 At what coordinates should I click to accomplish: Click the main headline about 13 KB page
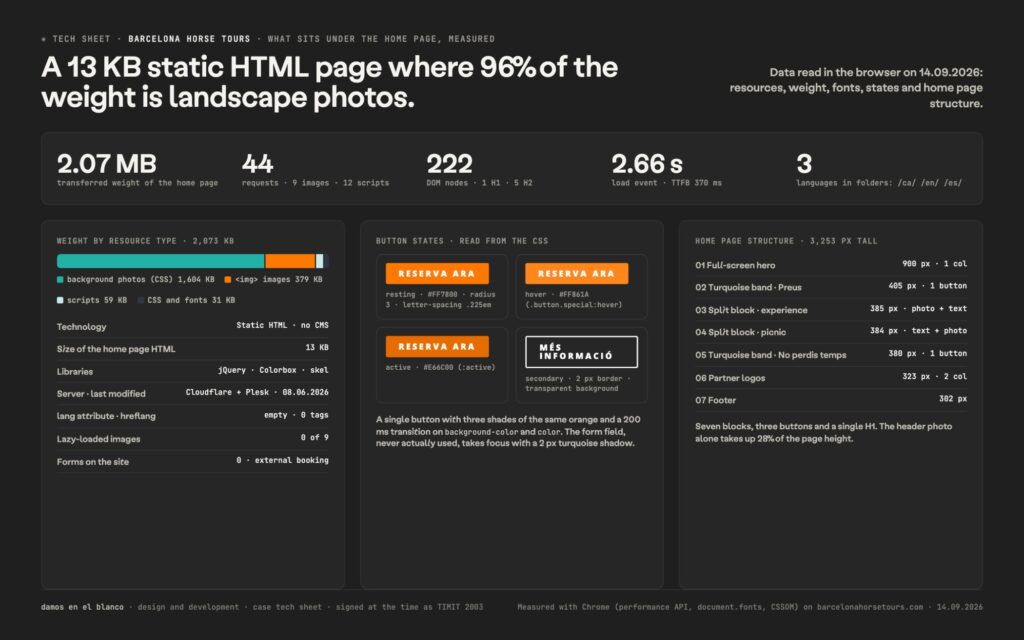pos(329,83)
